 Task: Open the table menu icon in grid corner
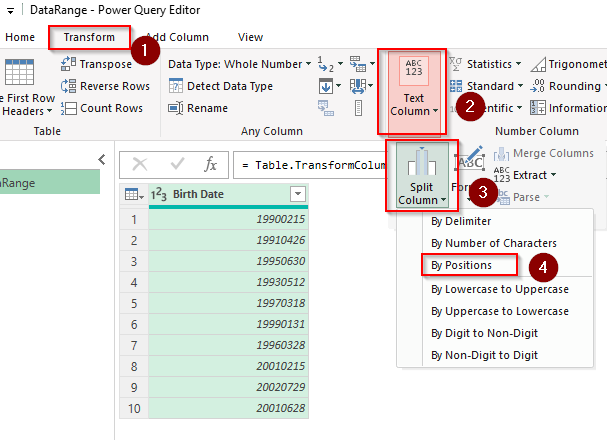point(134,194)
